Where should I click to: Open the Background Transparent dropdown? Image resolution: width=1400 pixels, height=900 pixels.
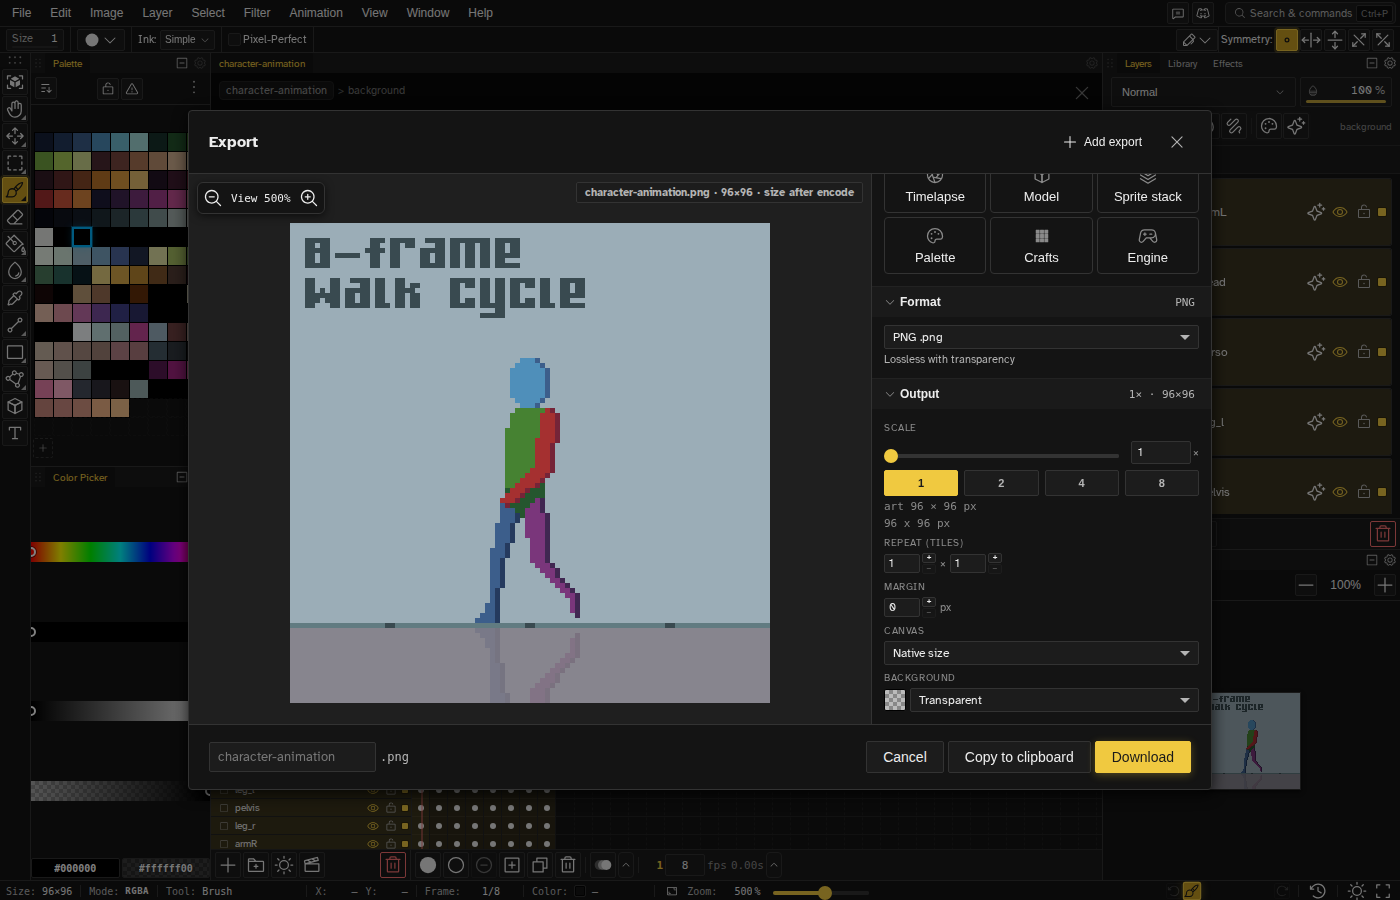(x=1054, y=700)
